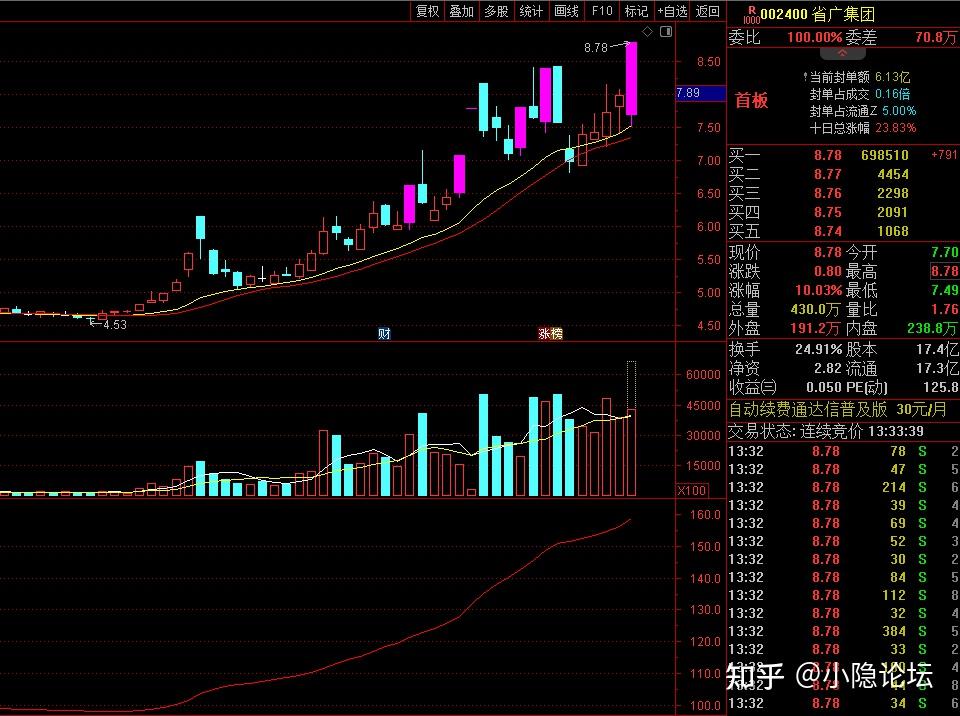Click the 自动续费通达信普及版 subscription link
Screen dimensions: 960x716
point(808,409)
